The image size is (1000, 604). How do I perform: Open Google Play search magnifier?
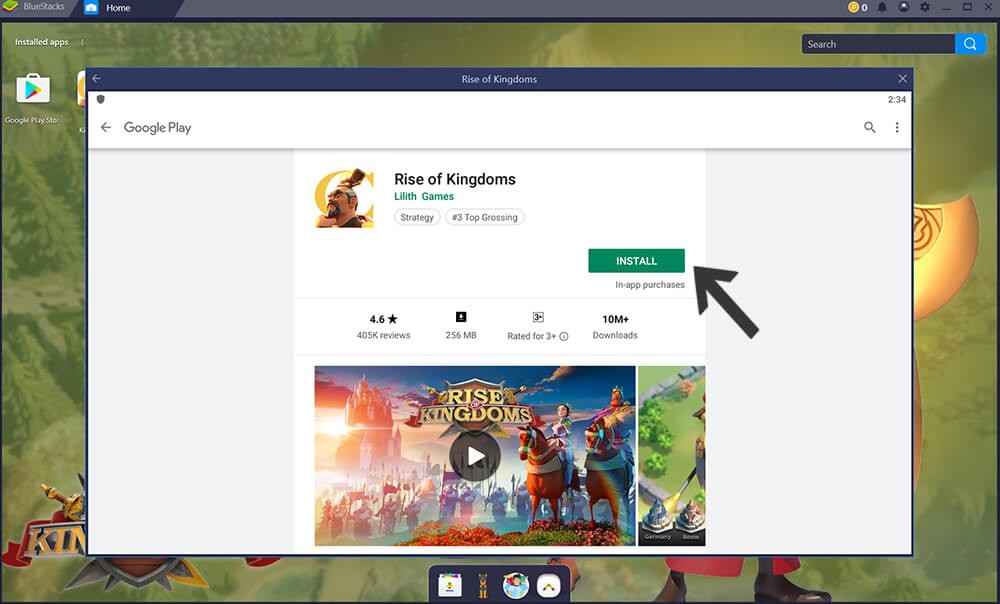pos(869,128)
